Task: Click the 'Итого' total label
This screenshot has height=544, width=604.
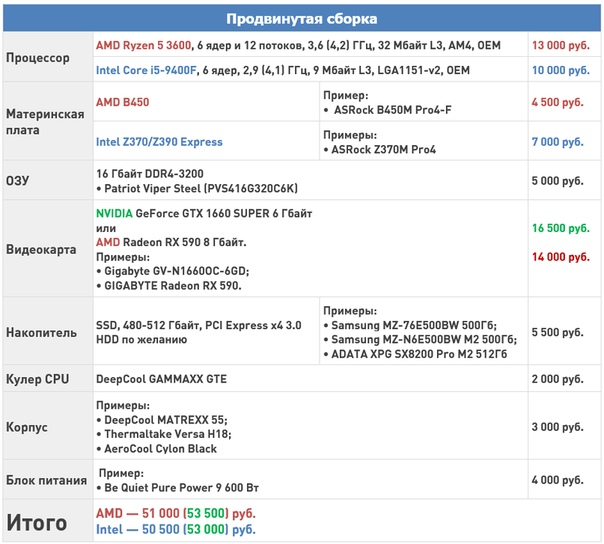Action: point(37,523)
